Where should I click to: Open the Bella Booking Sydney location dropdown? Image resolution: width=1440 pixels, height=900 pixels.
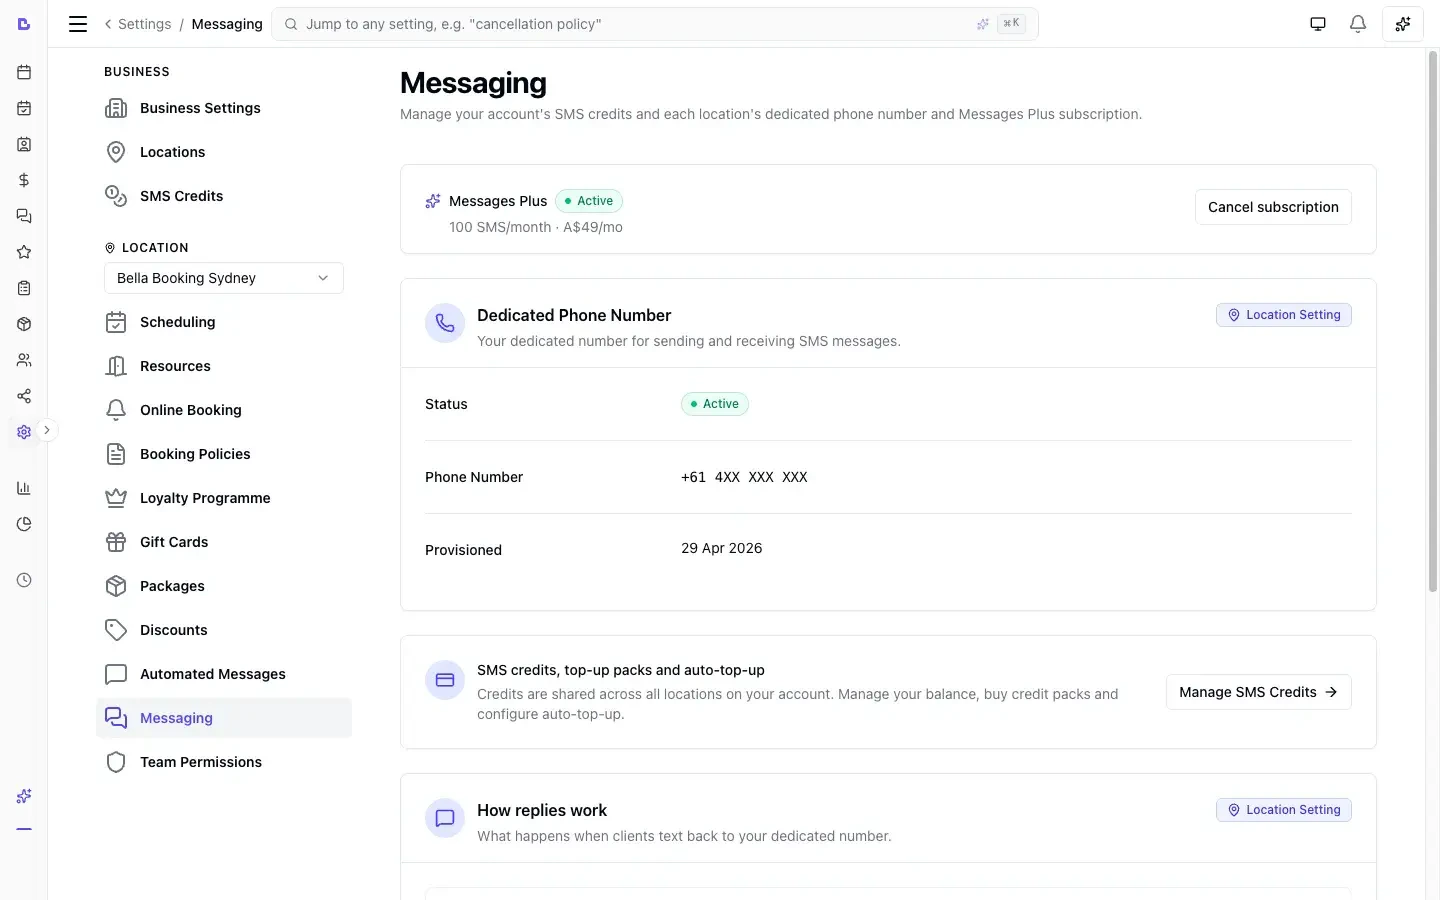pos(224,278)
